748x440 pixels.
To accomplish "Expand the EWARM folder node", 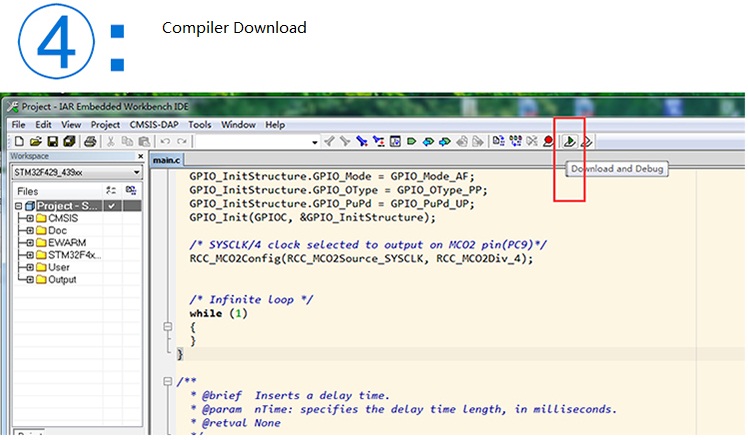I will (x=30, y=242).
